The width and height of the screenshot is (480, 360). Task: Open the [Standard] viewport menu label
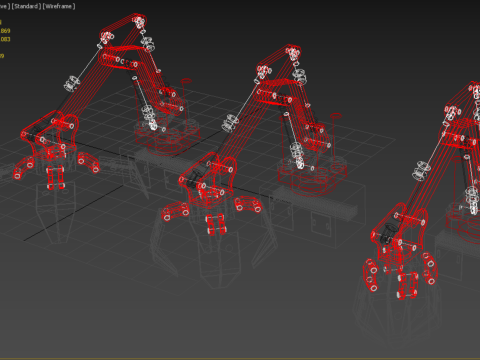coord(26,6)
